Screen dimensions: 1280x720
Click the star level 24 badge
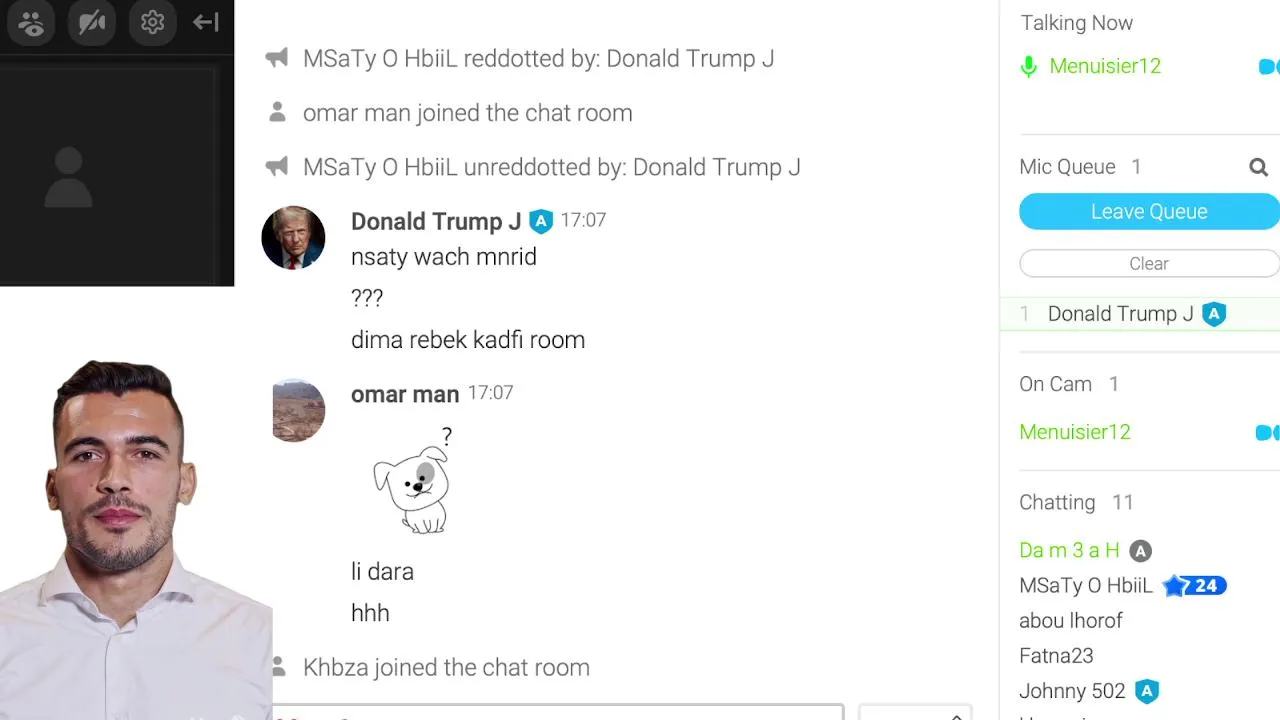(x=1195, y=586)
